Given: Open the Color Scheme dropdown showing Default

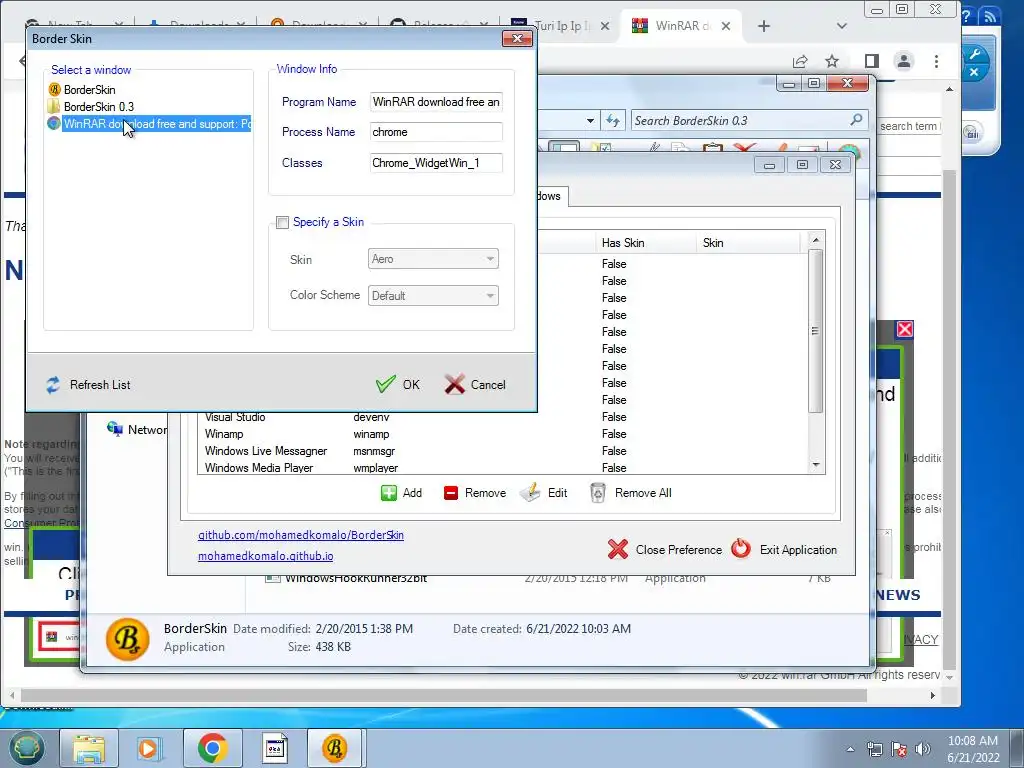Looking at the screenshot, I should point(433,295).
